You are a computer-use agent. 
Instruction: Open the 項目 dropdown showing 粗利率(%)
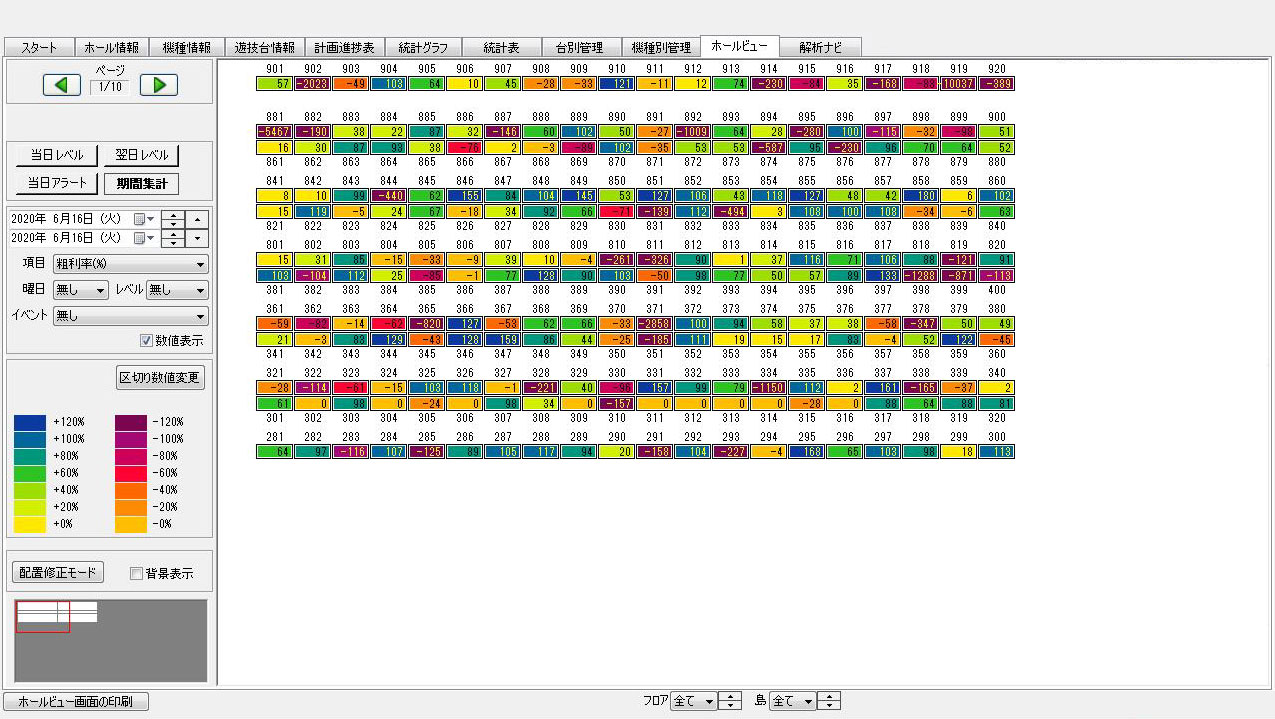130,263
